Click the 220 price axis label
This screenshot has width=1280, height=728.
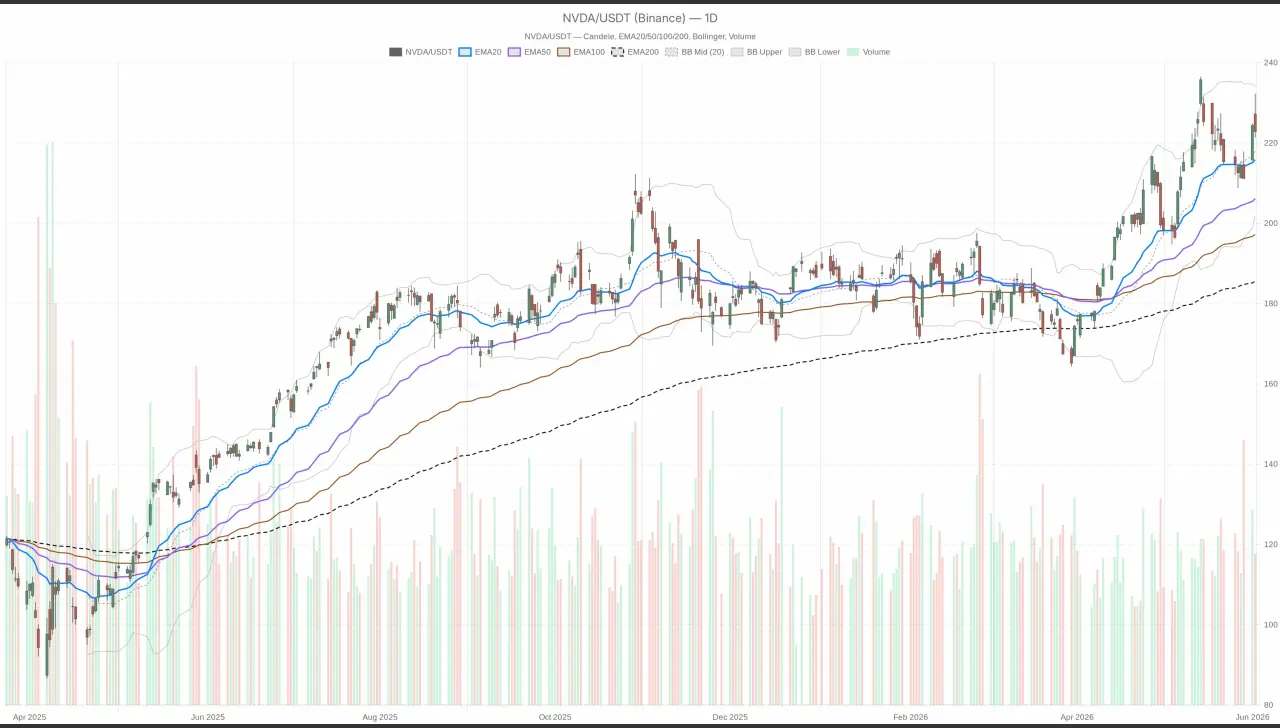1270,143
